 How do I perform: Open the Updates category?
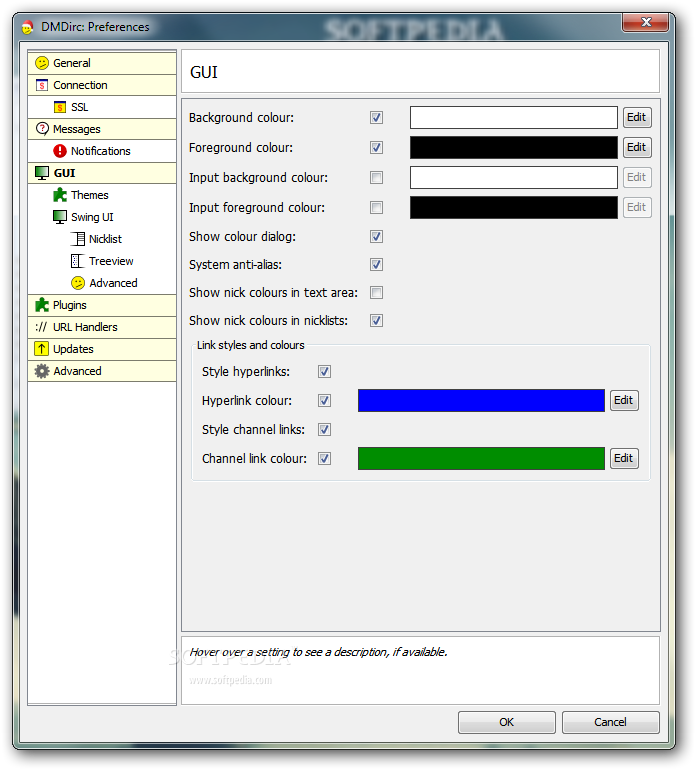(x=102, y=349)
